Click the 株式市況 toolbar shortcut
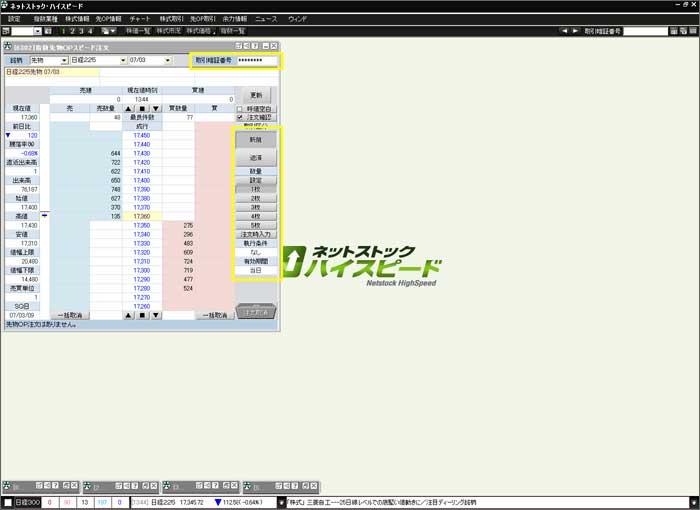Image resolution: width=700 pixels, height=510 pixels. pyautogui.click(x=169, y=31)
